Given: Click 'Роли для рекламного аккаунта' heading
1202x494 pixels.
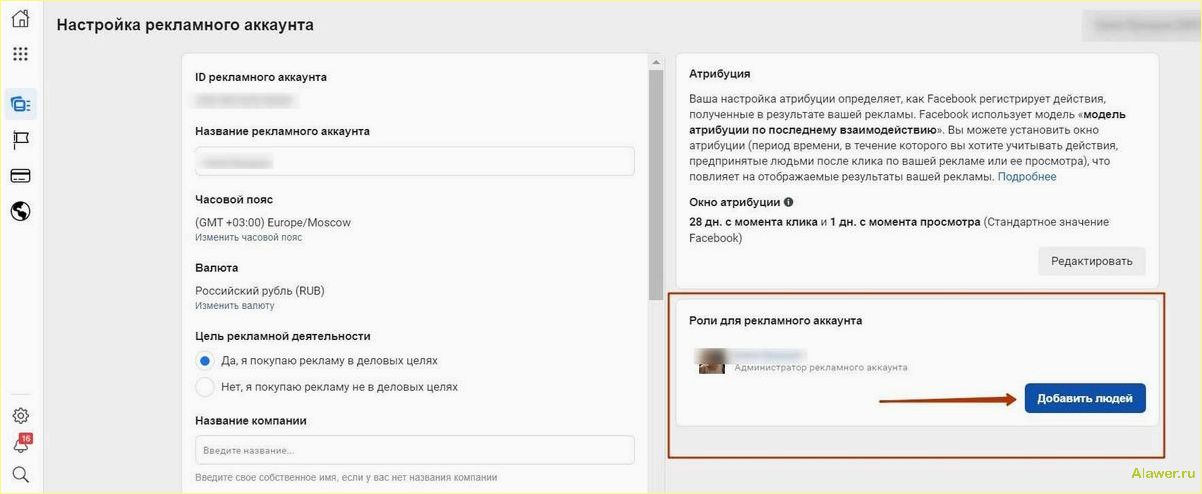Looking at the screenshot, I should (x=776, y=321).
